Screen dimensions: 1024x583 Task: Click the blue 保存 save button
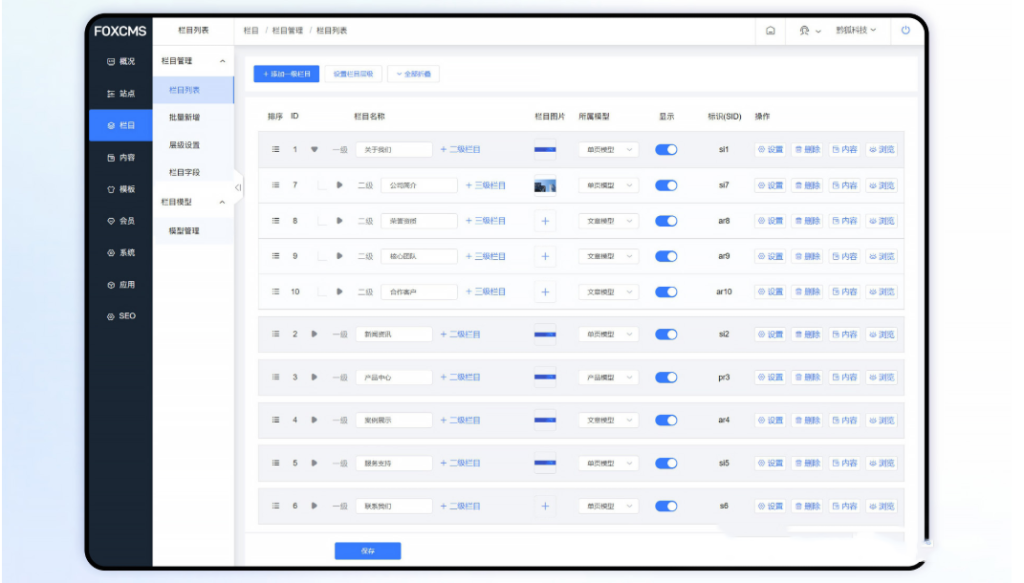pyautogui.click(x=367, y=551)
